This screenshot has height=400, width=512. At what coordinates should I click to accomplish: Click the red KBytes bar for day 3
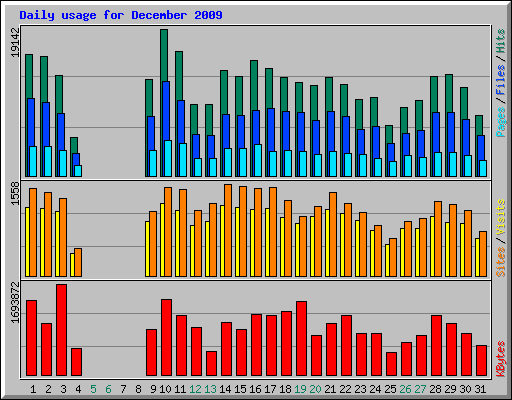point(61,330)
